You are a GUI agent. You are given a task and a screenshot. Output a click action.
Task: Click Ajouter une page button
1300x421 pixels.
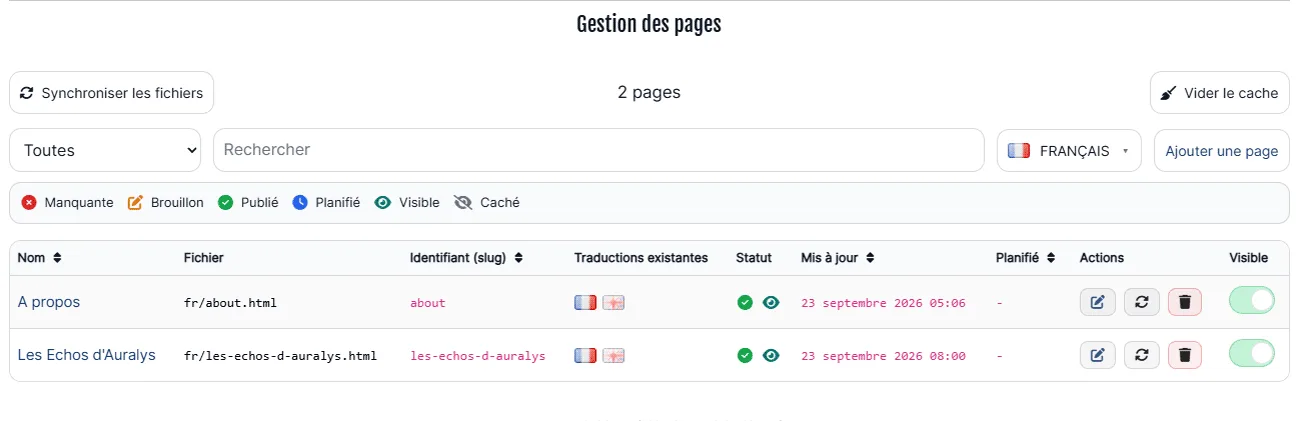pos(1221,151)
